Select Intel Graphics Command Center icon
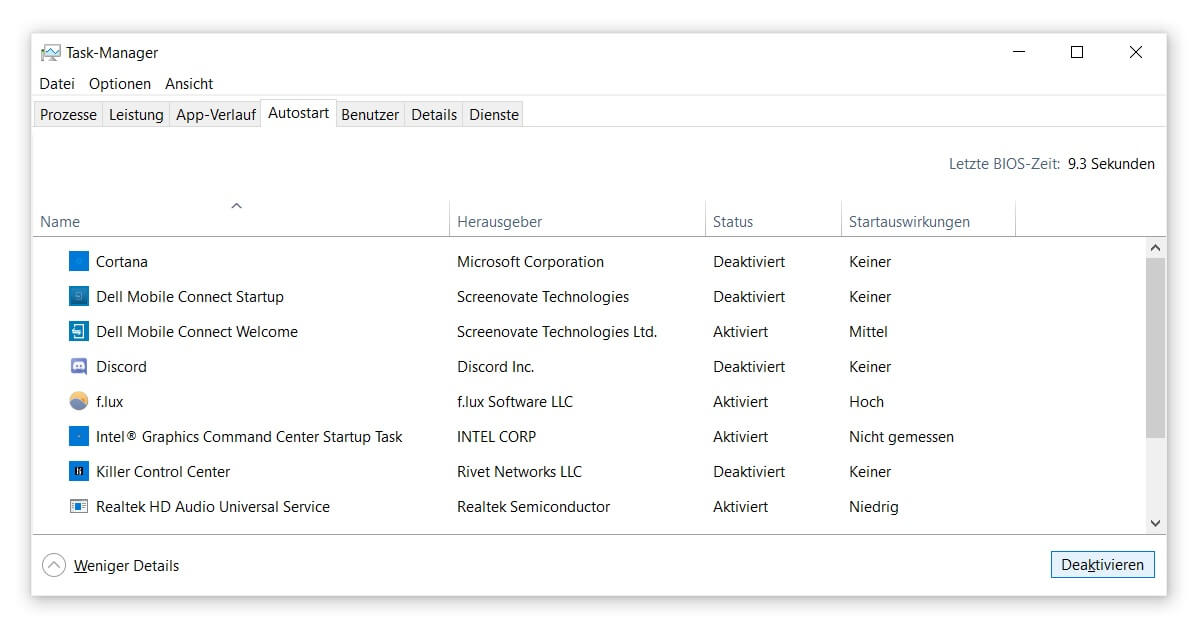The width and height of the screenshot is (1200, 630). 79,437
